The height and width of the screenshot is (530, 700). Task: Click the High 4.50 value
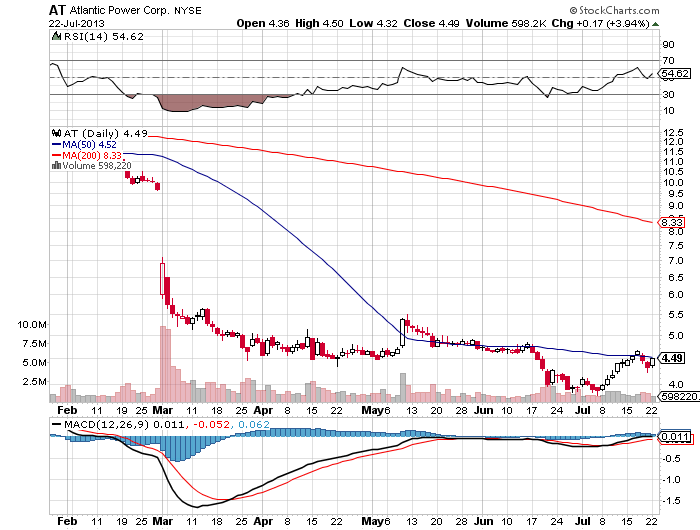(x=319, y=23)
